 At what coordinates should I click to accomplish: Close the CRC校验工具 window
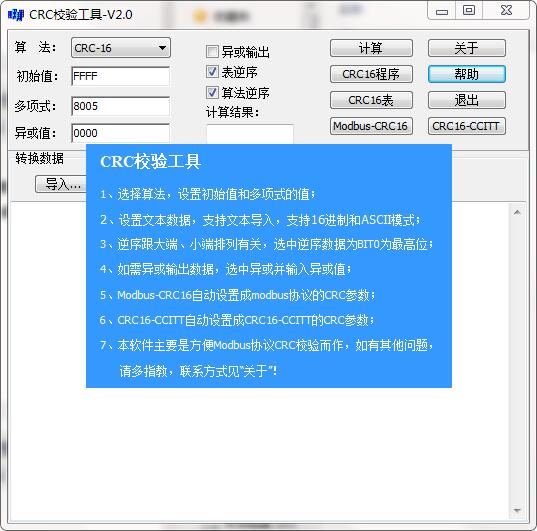pos(506,11)
